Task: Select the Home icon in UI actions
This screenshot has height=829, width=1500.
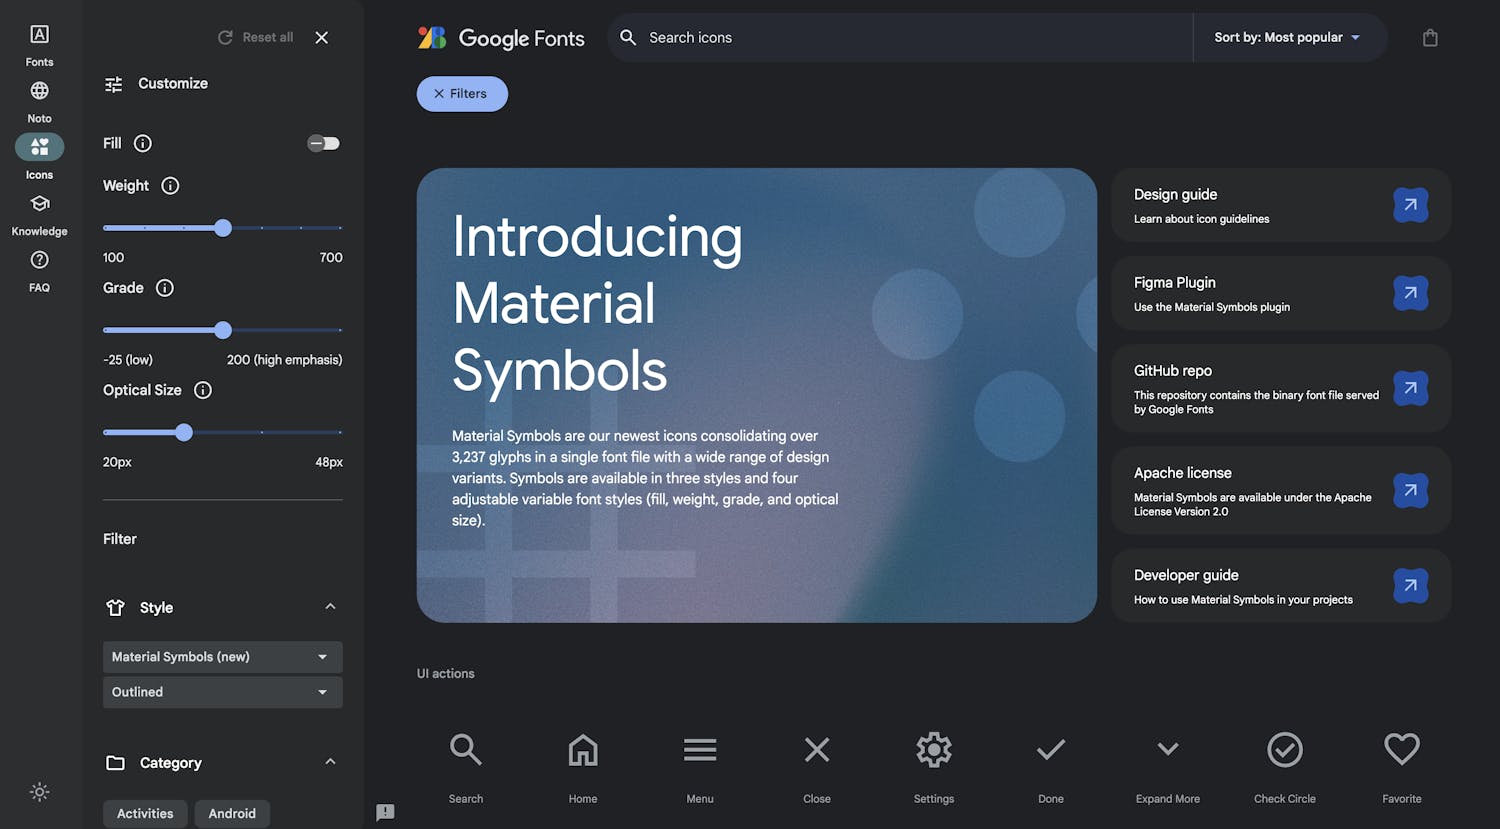Action: [582, 750]
